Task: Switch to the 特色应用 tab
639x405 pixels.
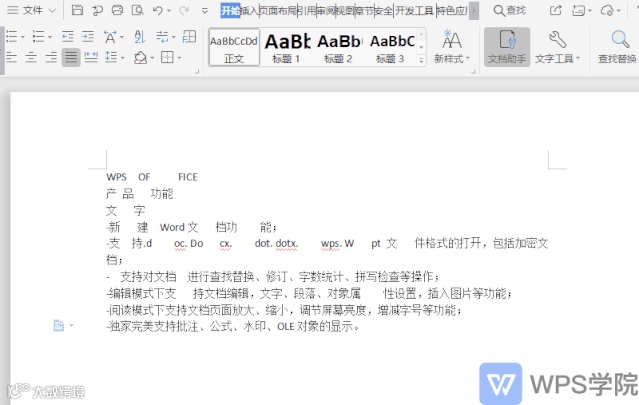Action: click(x=452, y=10)
